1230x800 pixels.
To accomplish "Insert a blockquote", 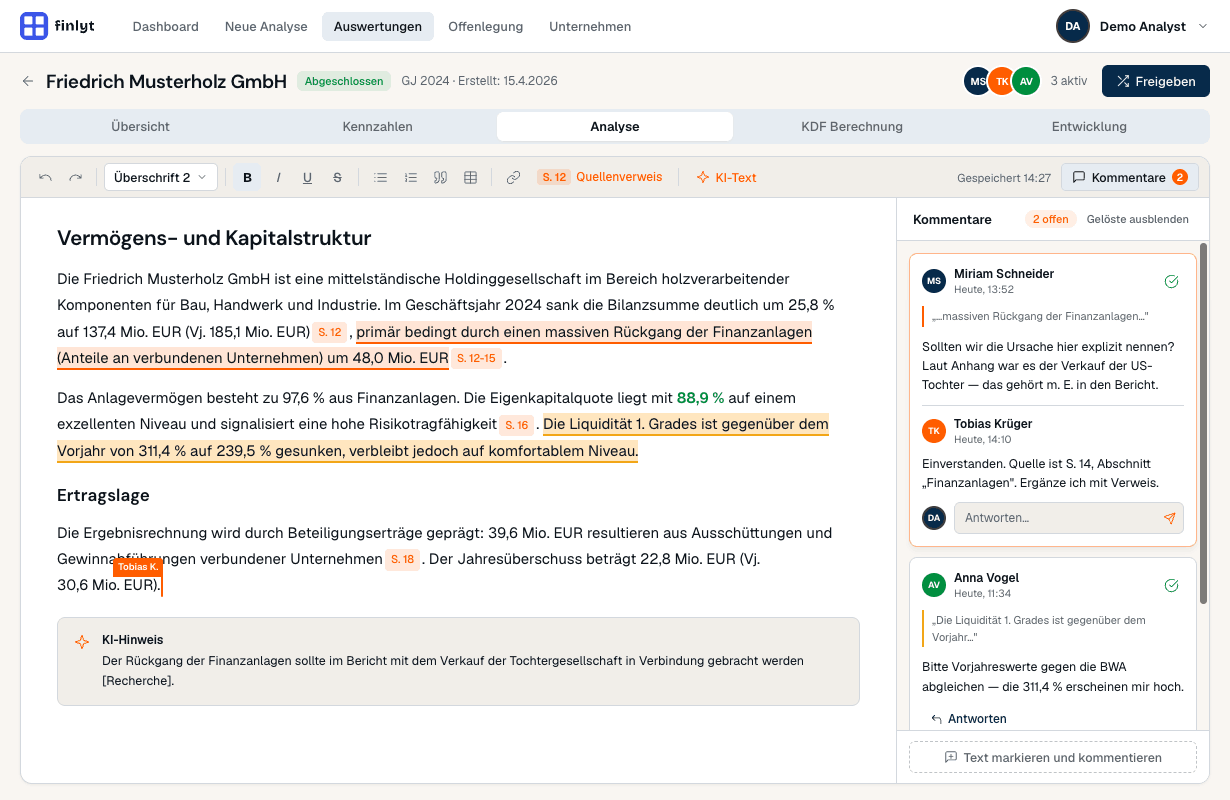I will (440, 177).
